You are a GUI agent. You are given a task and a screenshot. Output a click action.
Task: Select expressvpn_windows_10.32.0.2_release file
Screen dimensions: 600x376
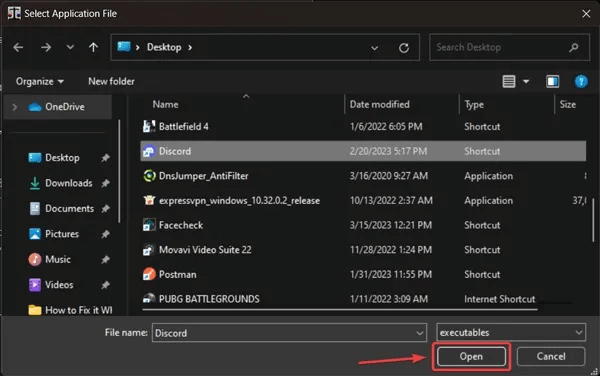[x=363, y=200]
